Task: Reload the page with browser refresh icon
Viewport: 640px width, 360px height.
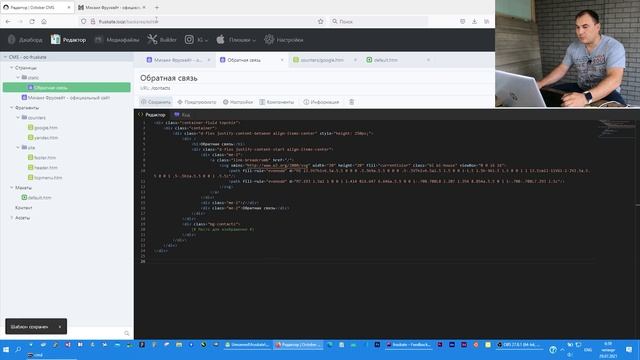Action: click(x=32, y=21)
